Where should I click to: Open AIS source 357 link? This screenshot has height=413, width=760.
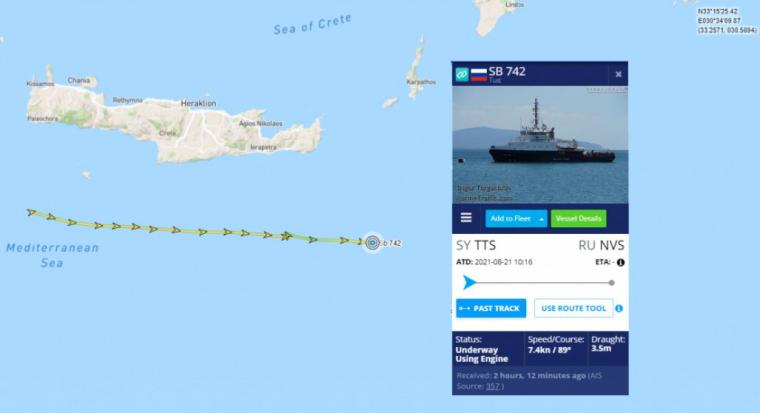493,386
